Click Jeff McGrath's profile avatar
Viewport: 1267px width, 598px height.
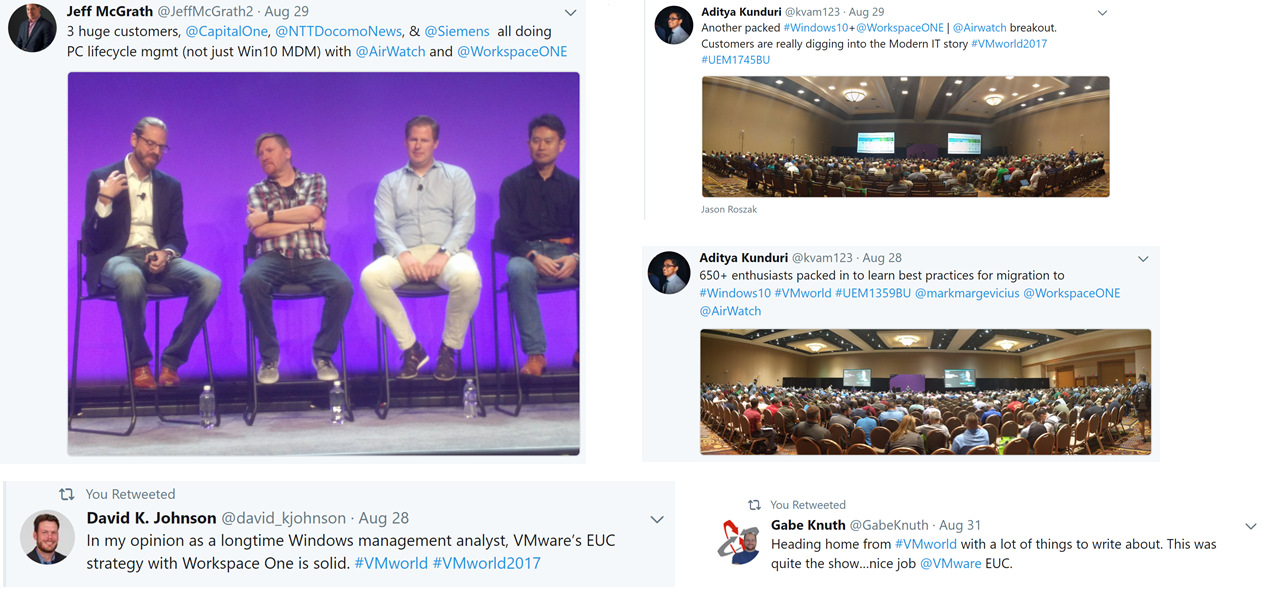click(32, 27)
